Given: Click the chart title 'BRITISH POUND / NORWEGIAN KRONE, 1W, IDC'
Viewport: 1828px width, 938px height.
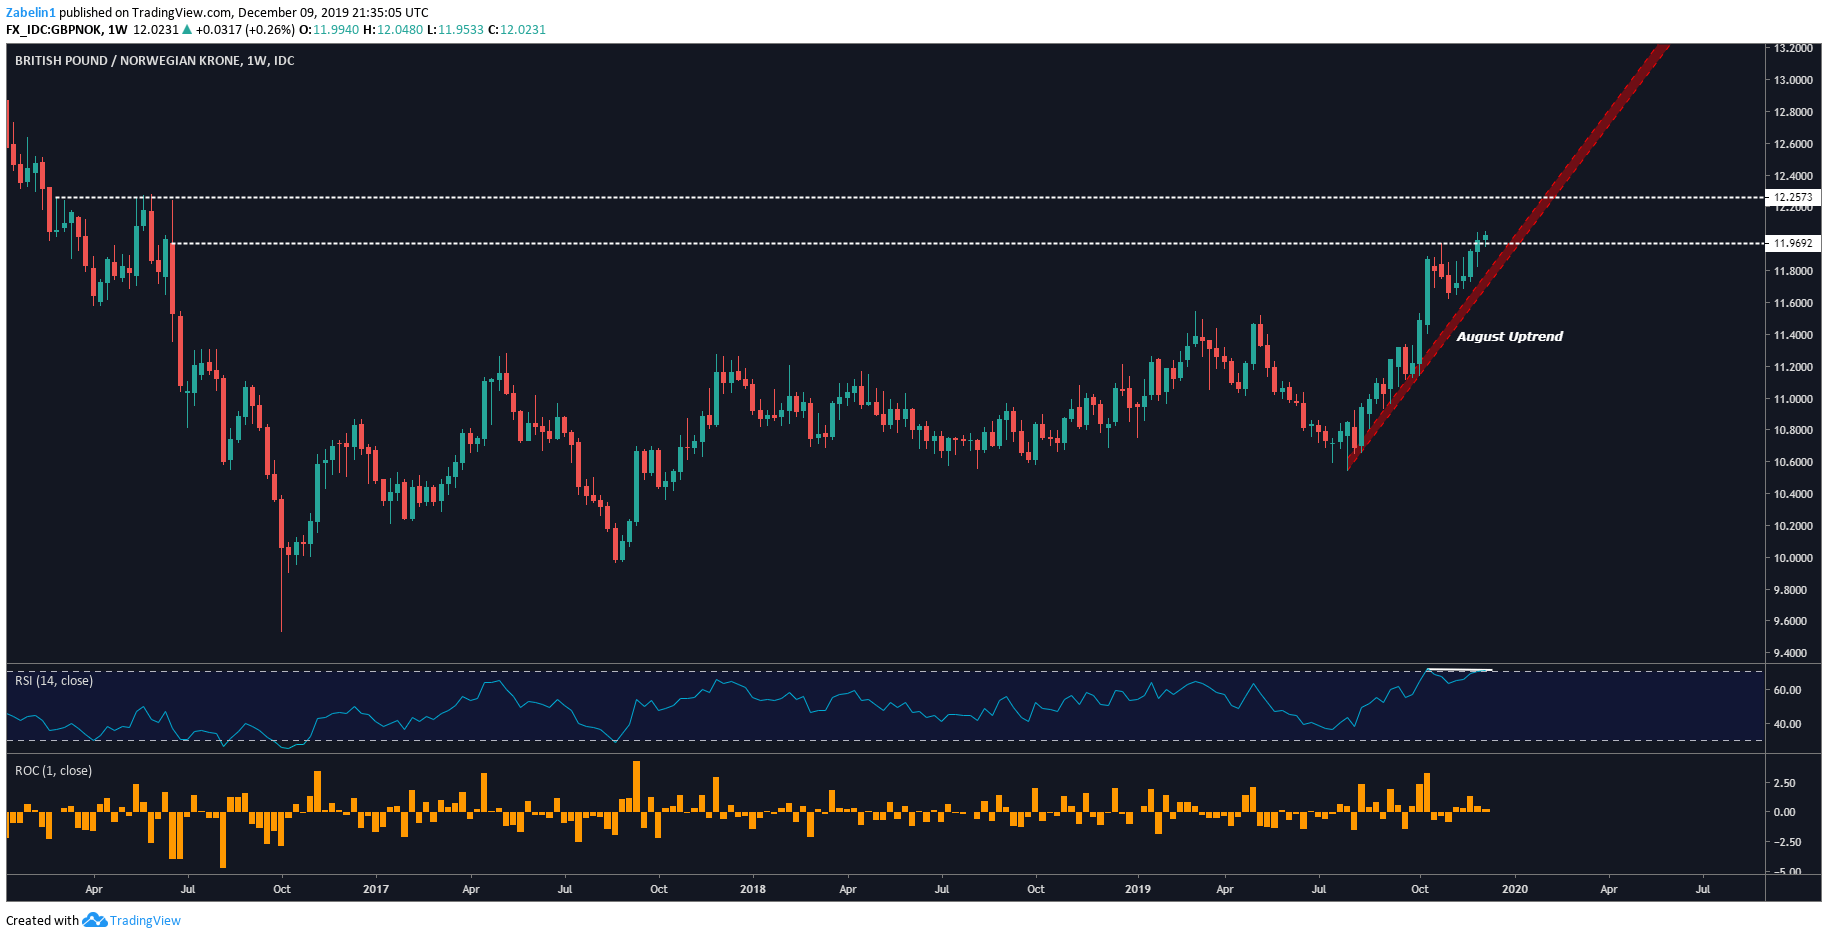Looking at the screenshot, I should click(155, 61).
